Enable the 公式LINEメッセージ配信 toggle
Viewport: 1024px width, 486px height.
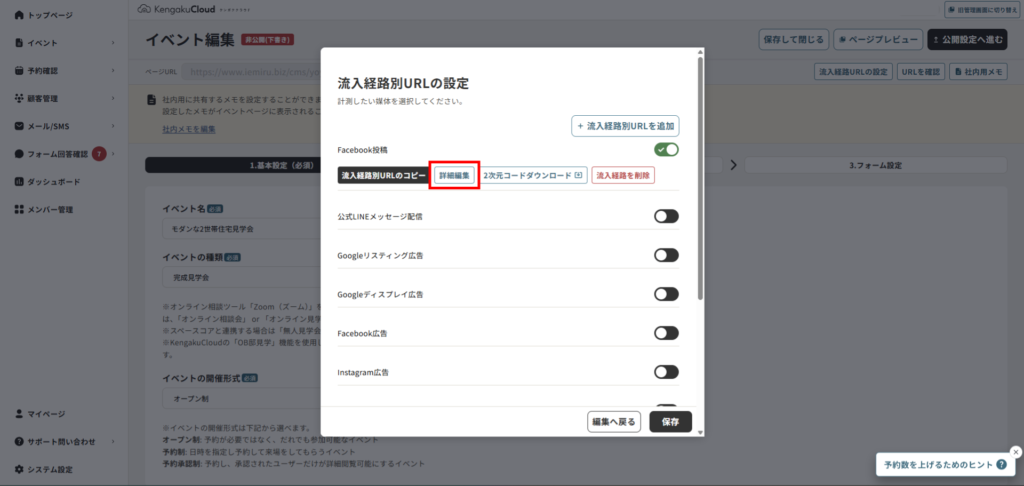(666, 216)
